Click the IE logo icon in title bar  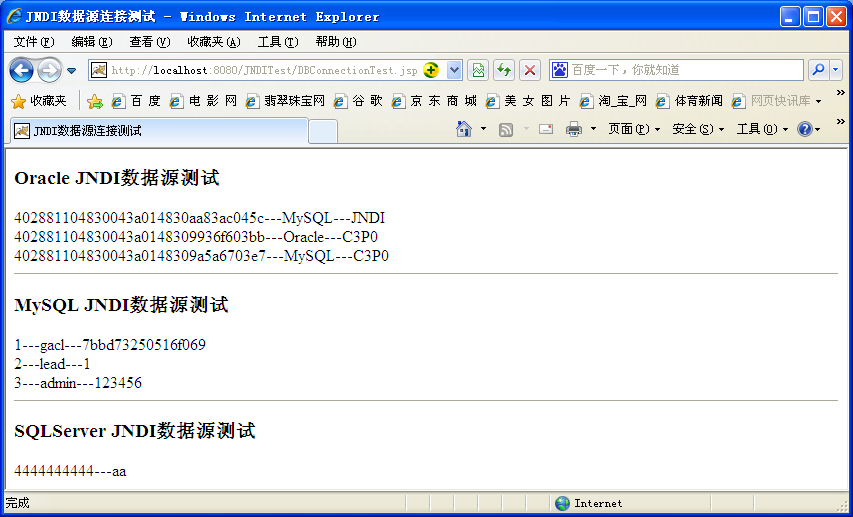(x=14, y=16)
